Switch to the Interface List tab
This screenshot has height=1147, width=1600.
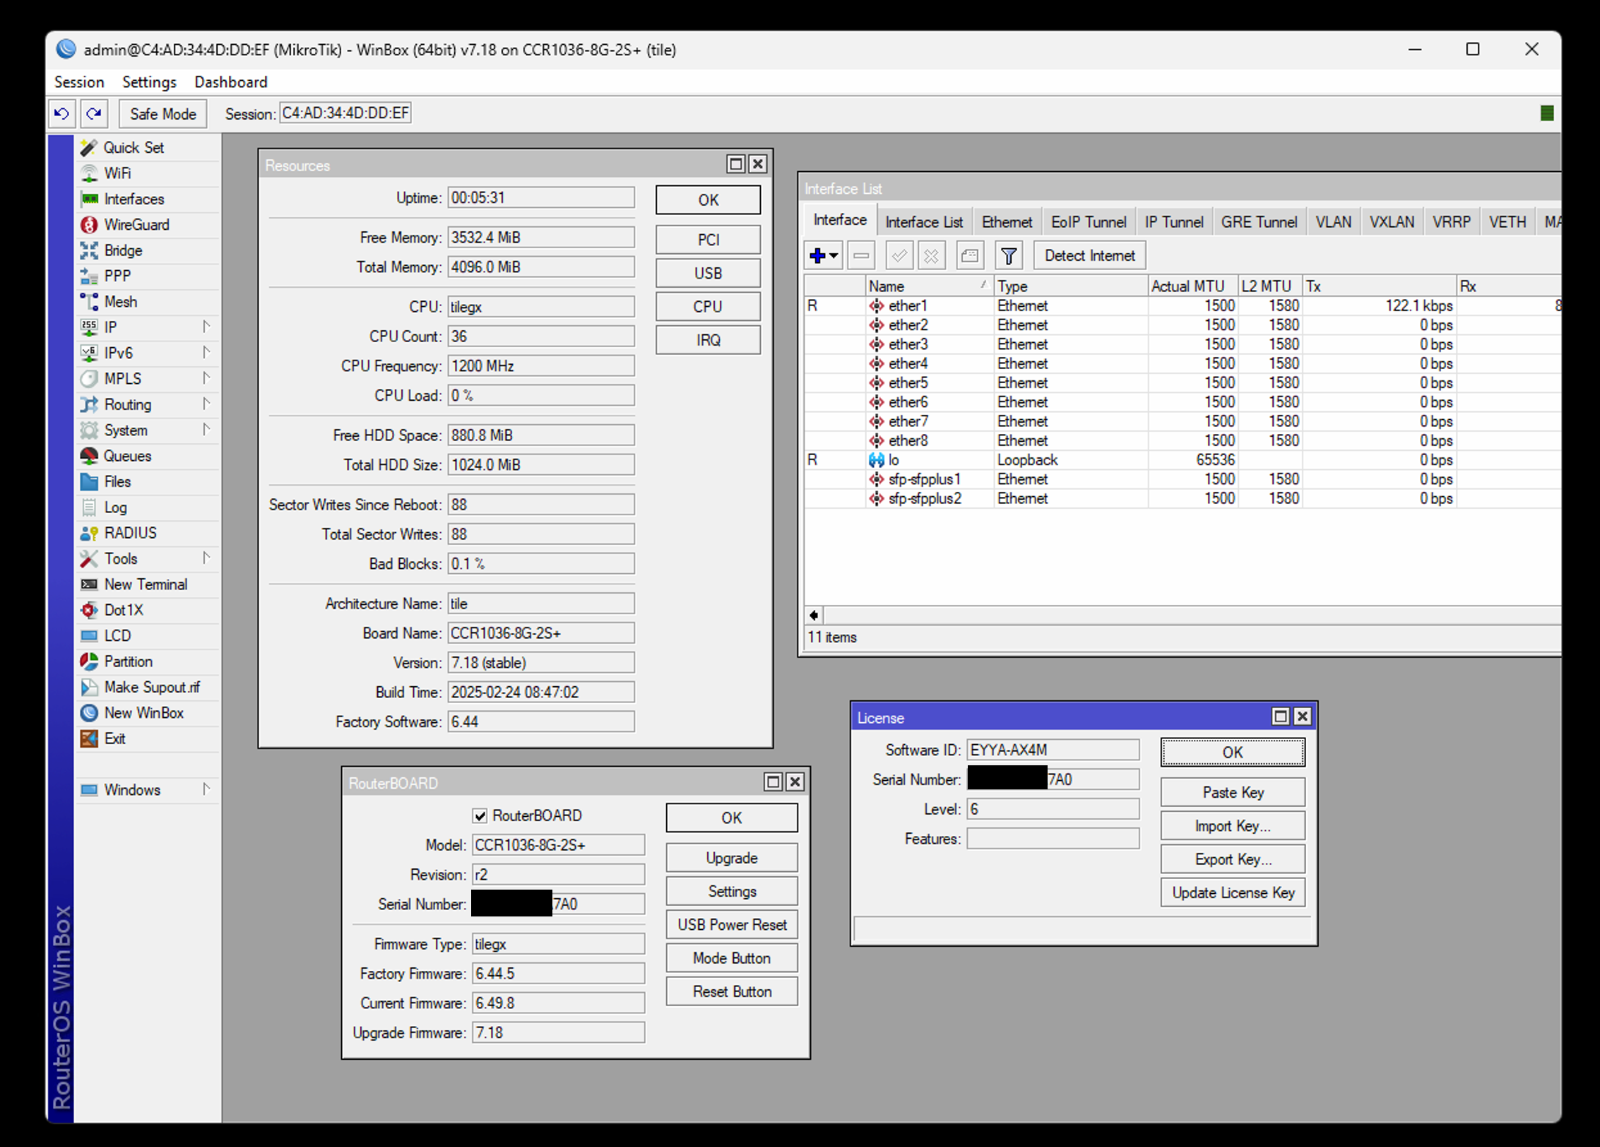click(x=924, y=222)
